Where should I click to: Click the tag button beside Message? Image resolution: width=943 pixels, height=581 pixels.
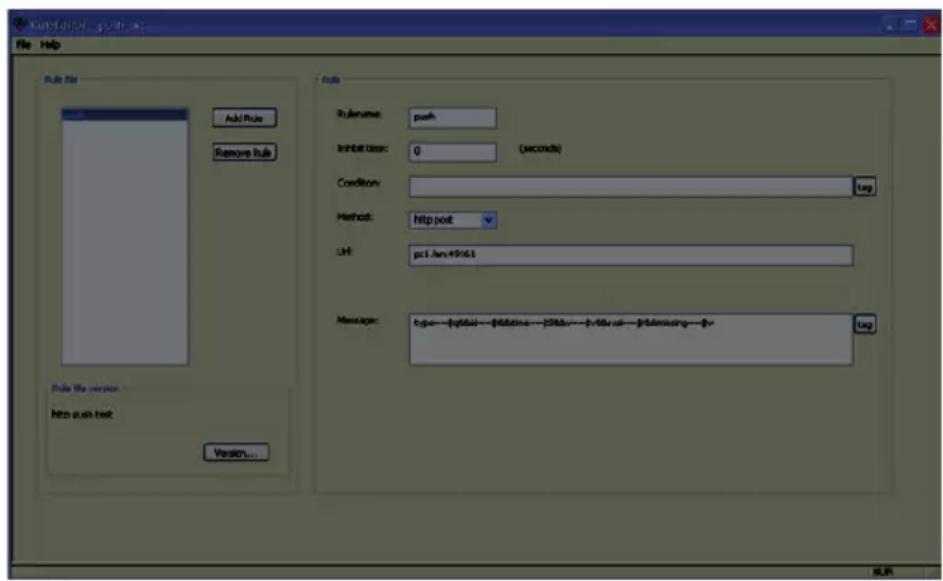865,324
